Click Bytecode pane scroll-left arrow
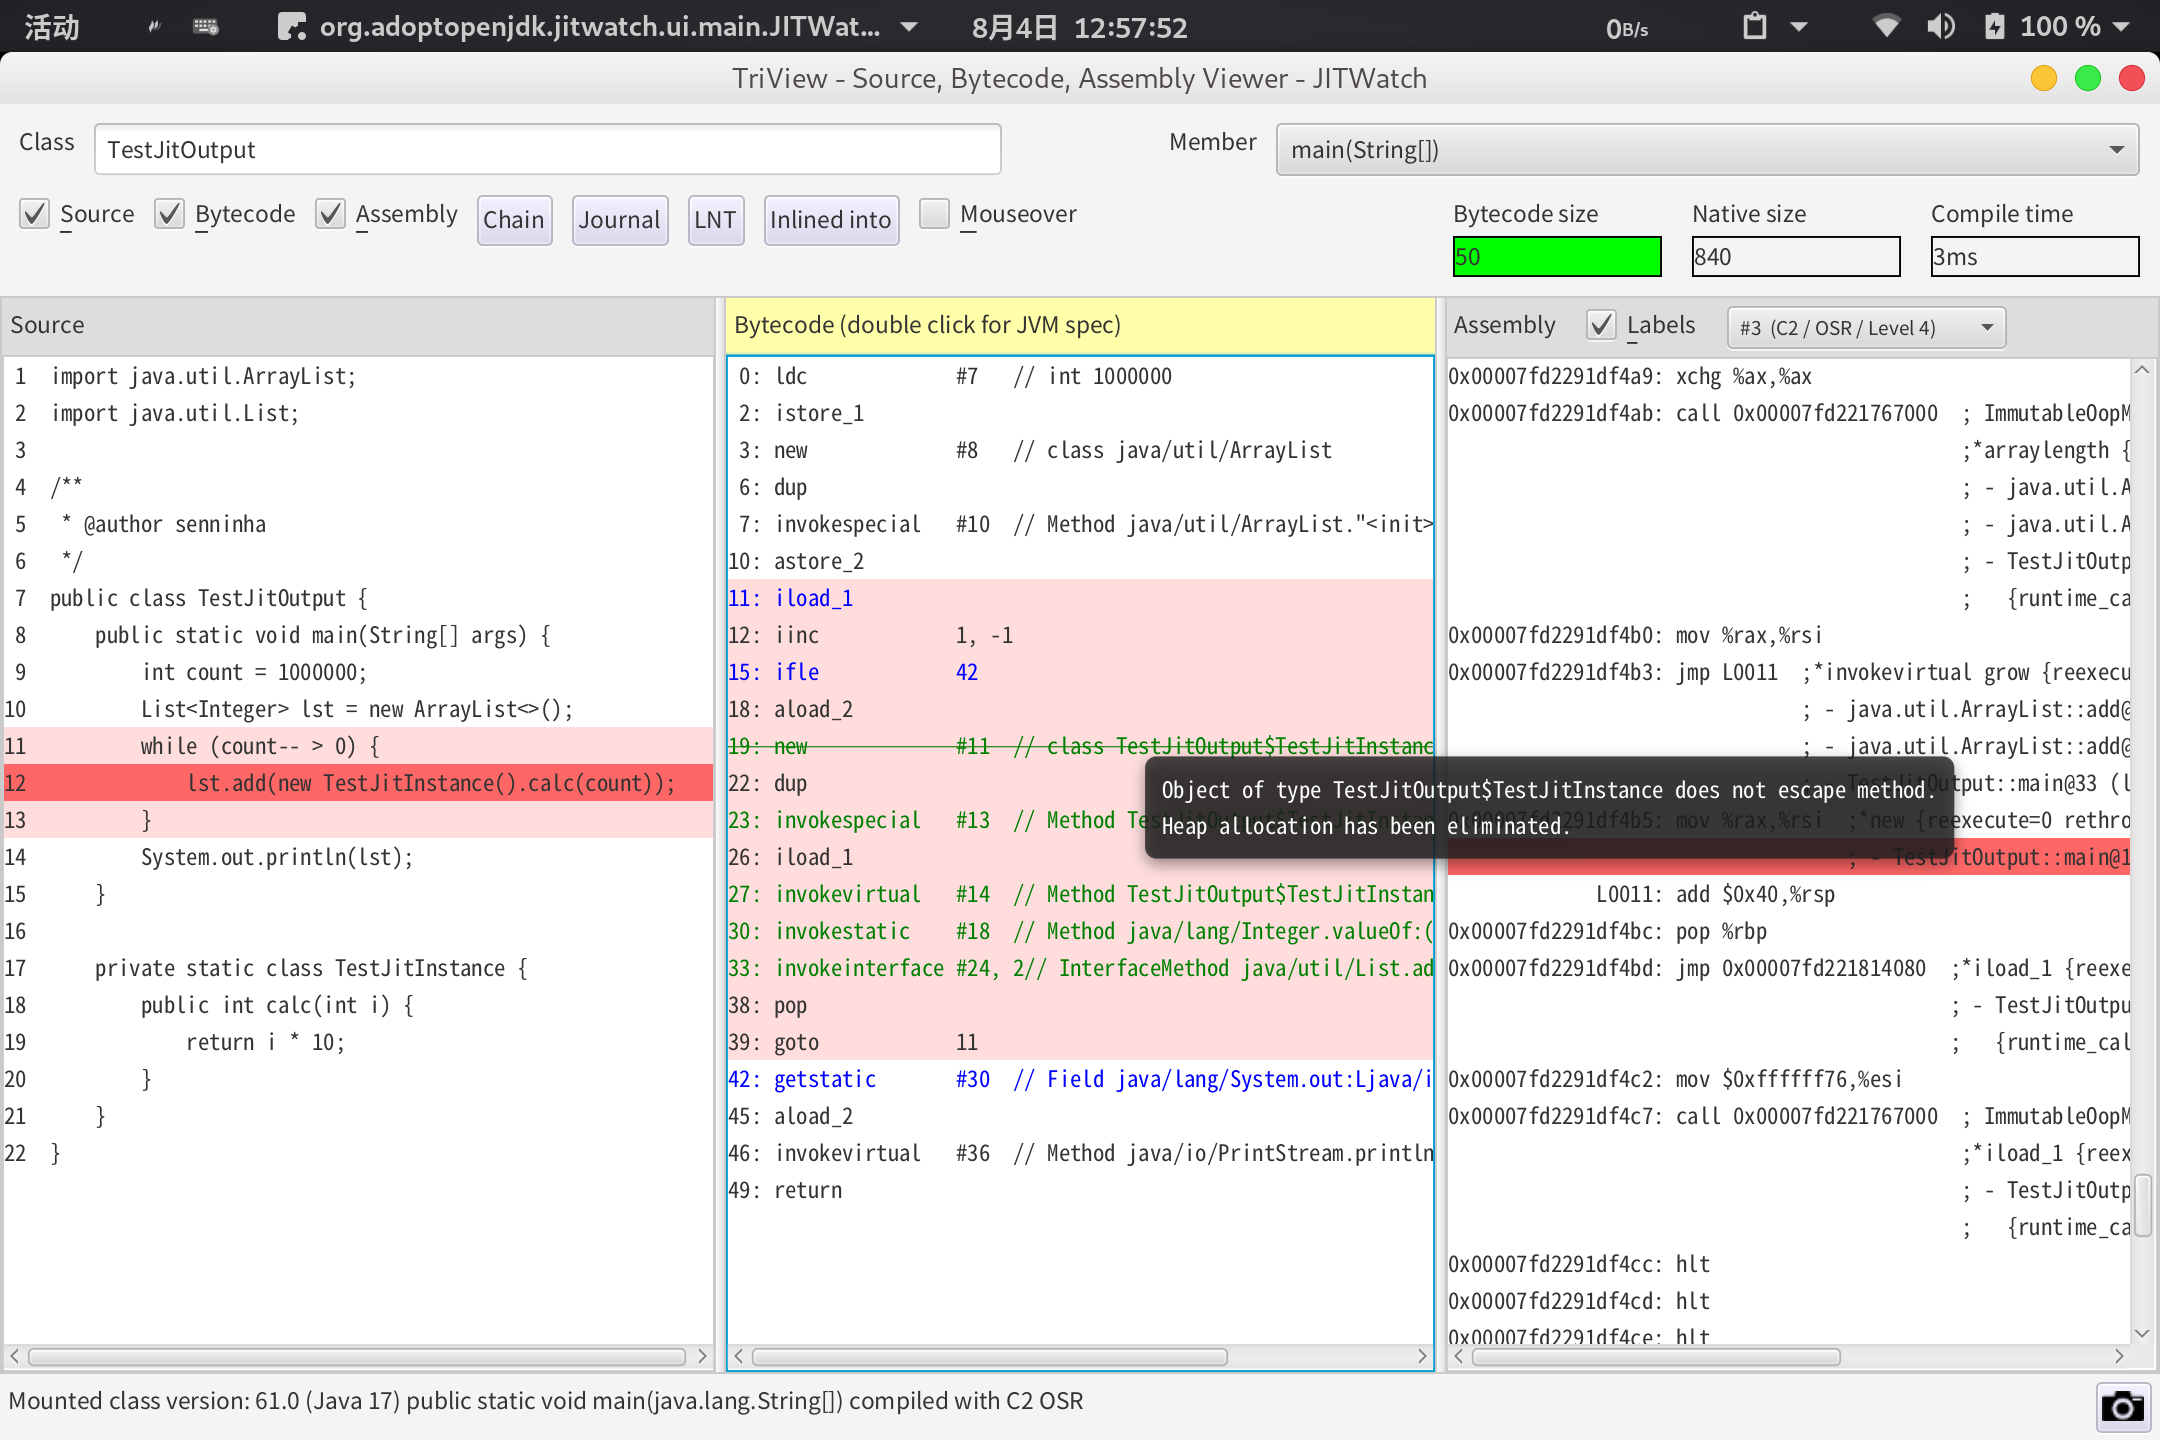This screenshot has width=2160, height=1440. click(738, 1356)
